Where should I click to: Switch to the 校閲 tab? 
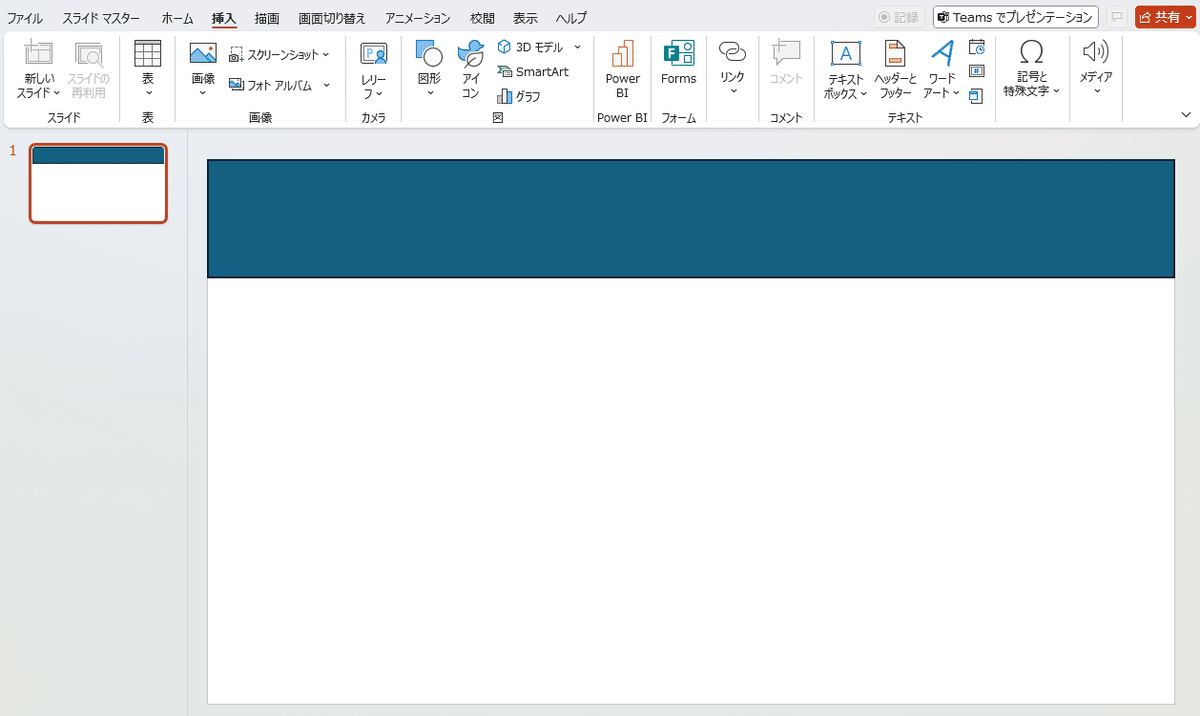click(x=482, y=18)
